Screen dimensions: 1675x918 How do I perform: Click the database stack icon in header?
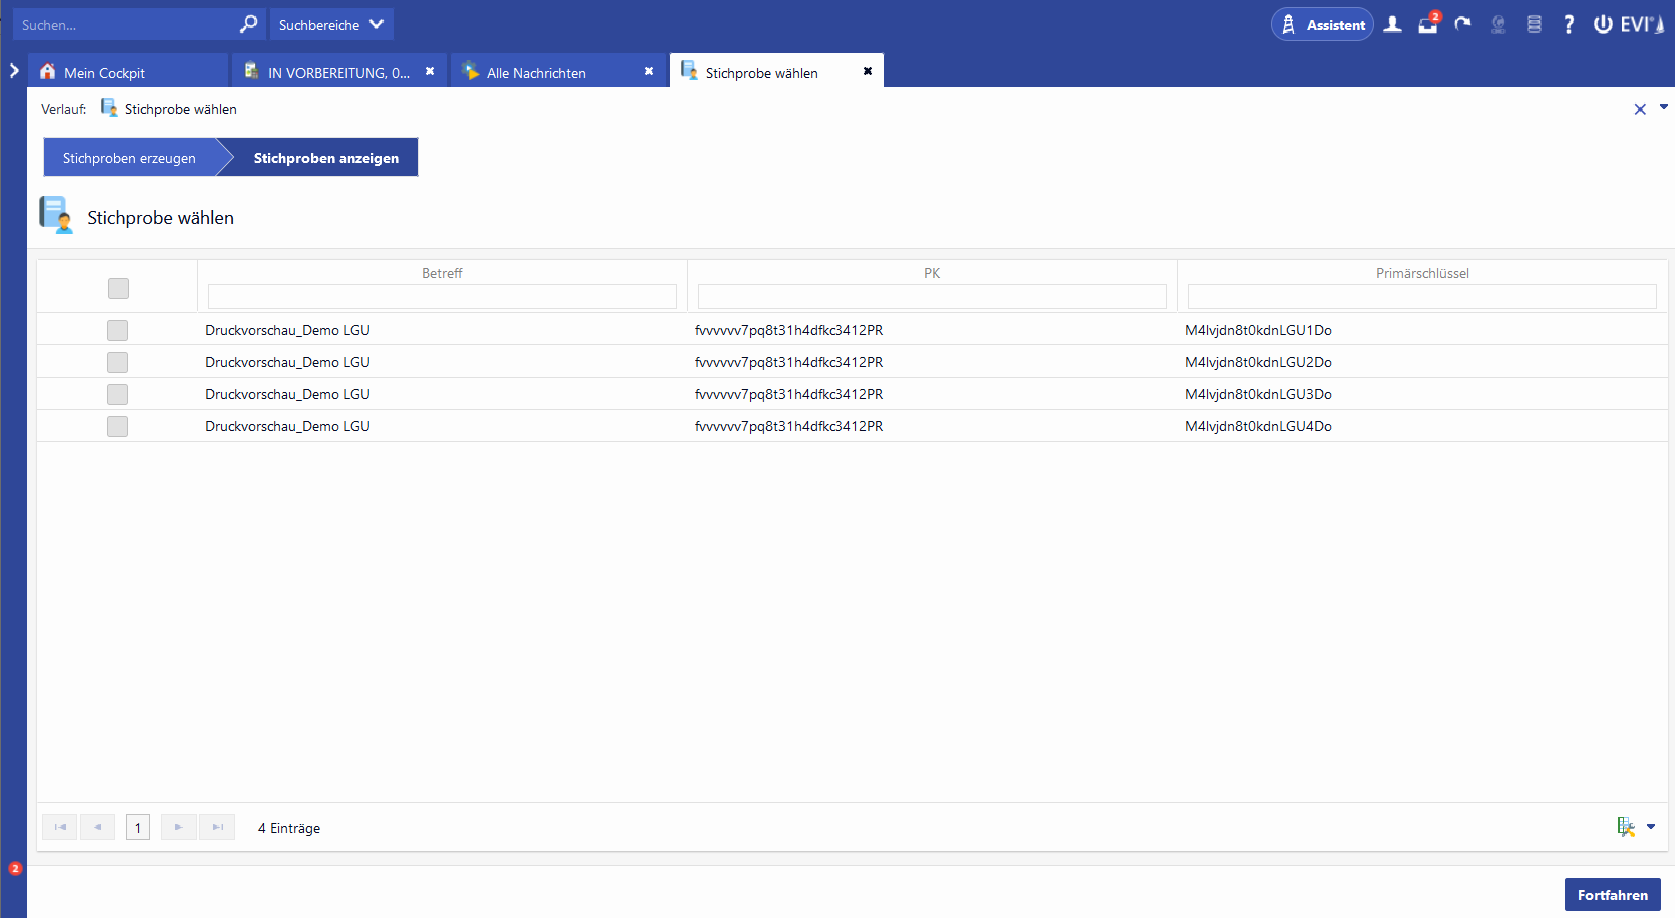pyautogui.click(x=1534, y=25)
